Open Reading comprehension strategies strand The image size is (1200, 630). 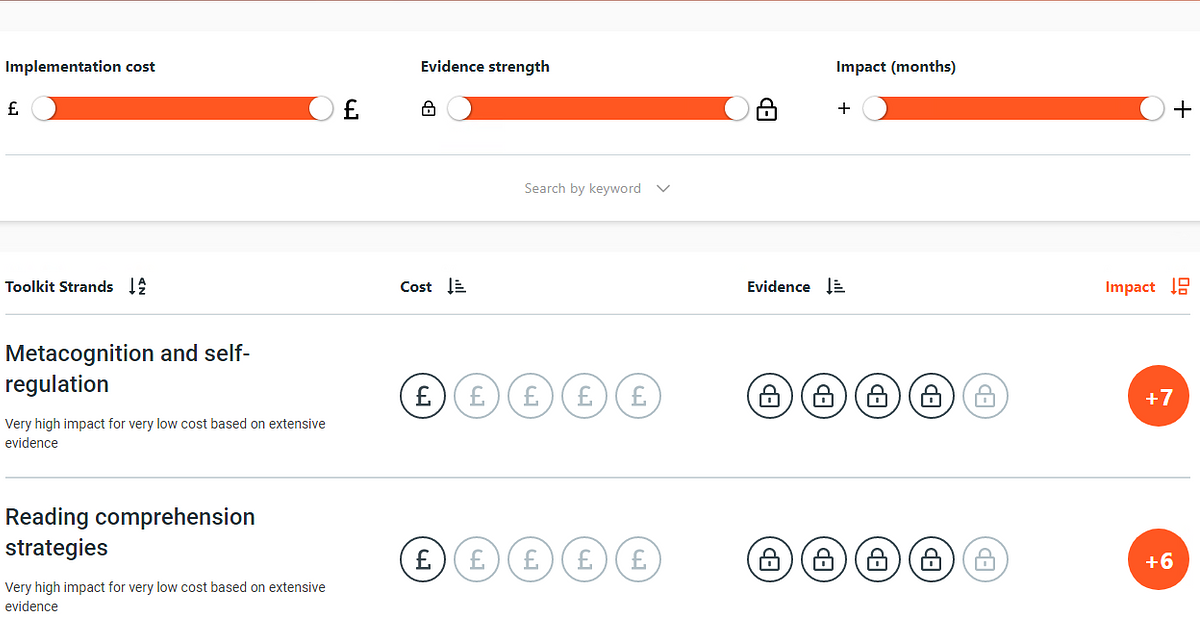tap(130, 532)
